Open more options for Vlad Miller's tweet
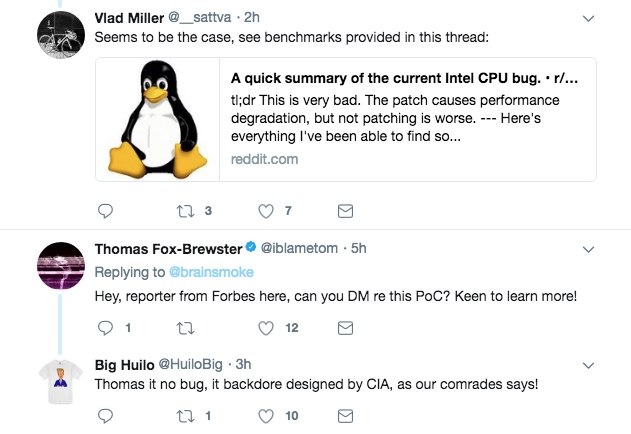The height and width of the screenshot is (434, 631). click(588, 18)
